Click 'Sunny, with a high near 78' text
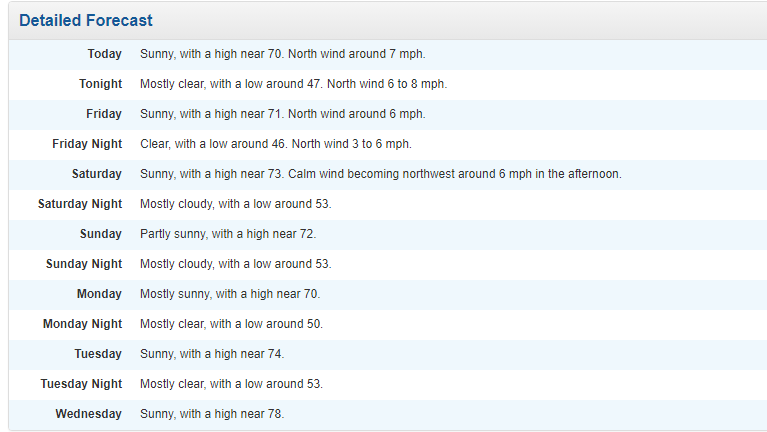Screen dimensions: 767x432 click(212, 414)
